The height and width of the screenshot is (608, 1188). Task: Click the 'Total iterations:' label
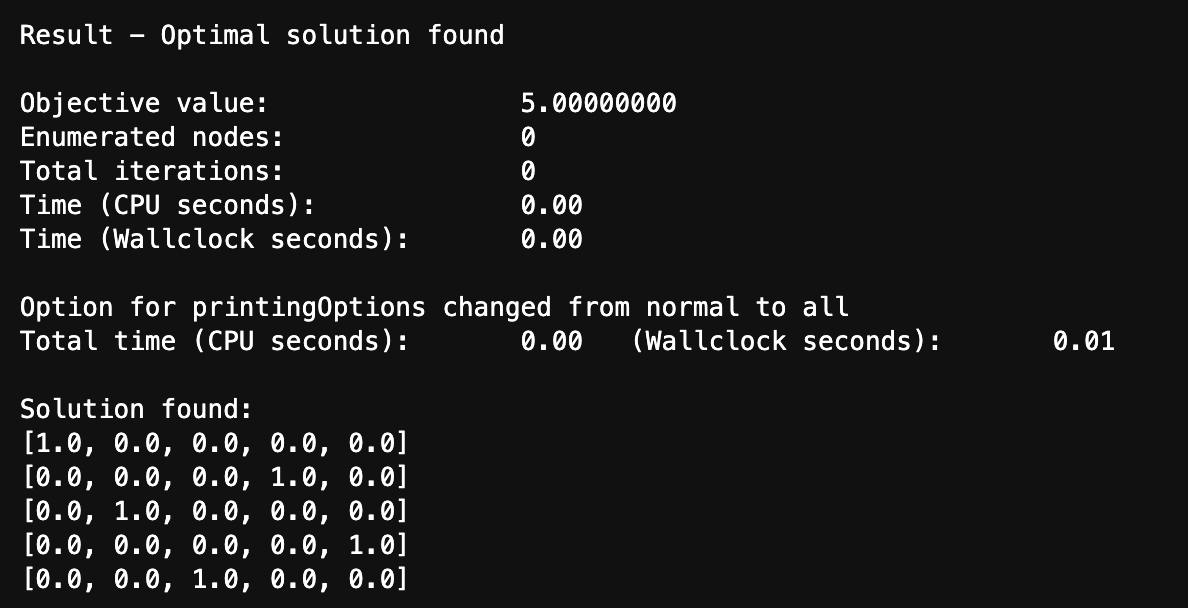pyautogui.click(x=152, y=171)
